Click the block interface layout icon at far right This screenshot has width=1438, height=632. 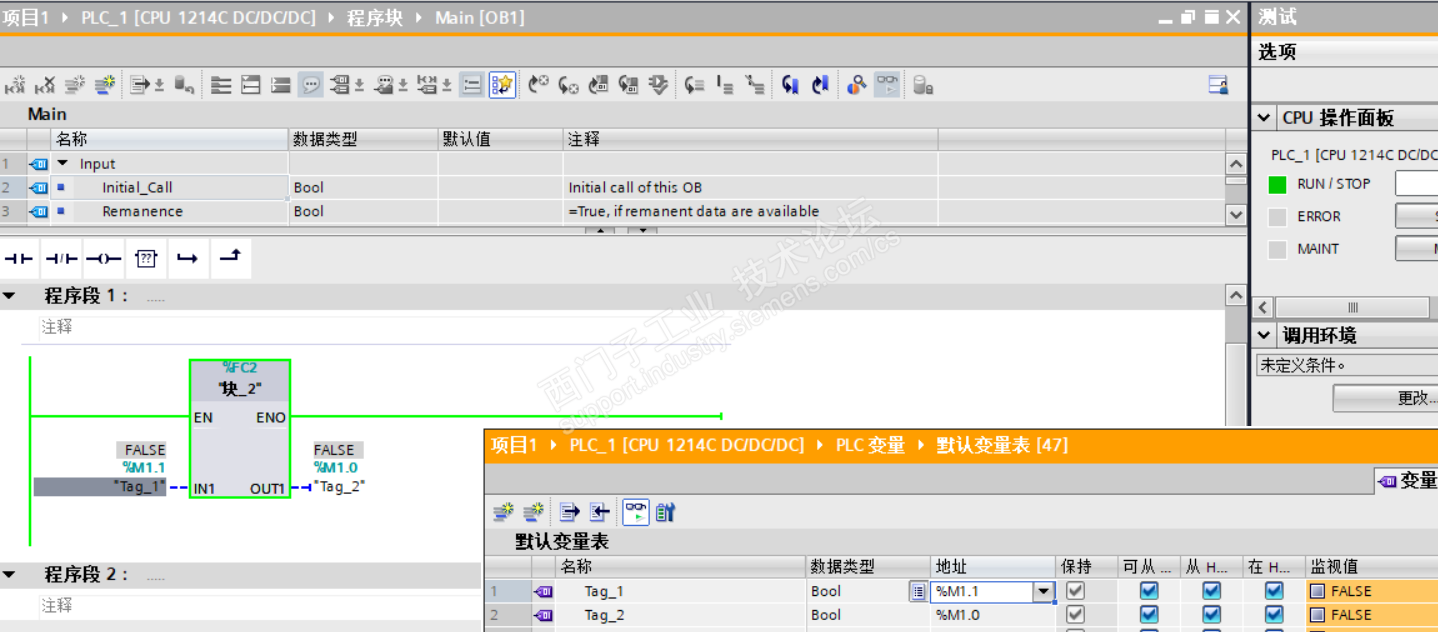[1218, 86]
